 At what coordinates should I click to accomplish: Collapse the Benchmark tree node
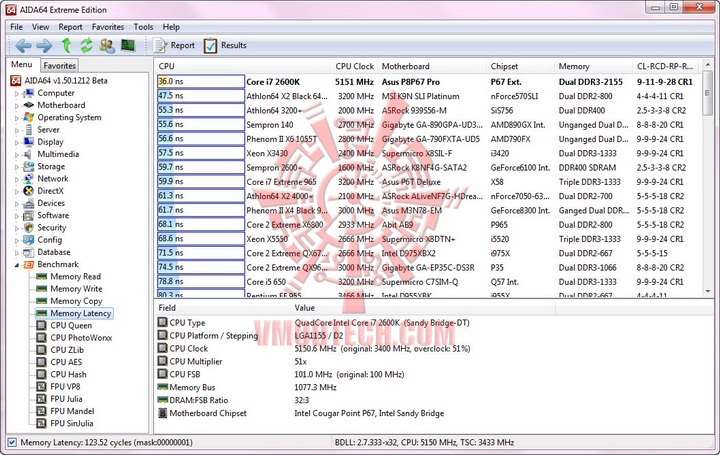pos(17,265)
